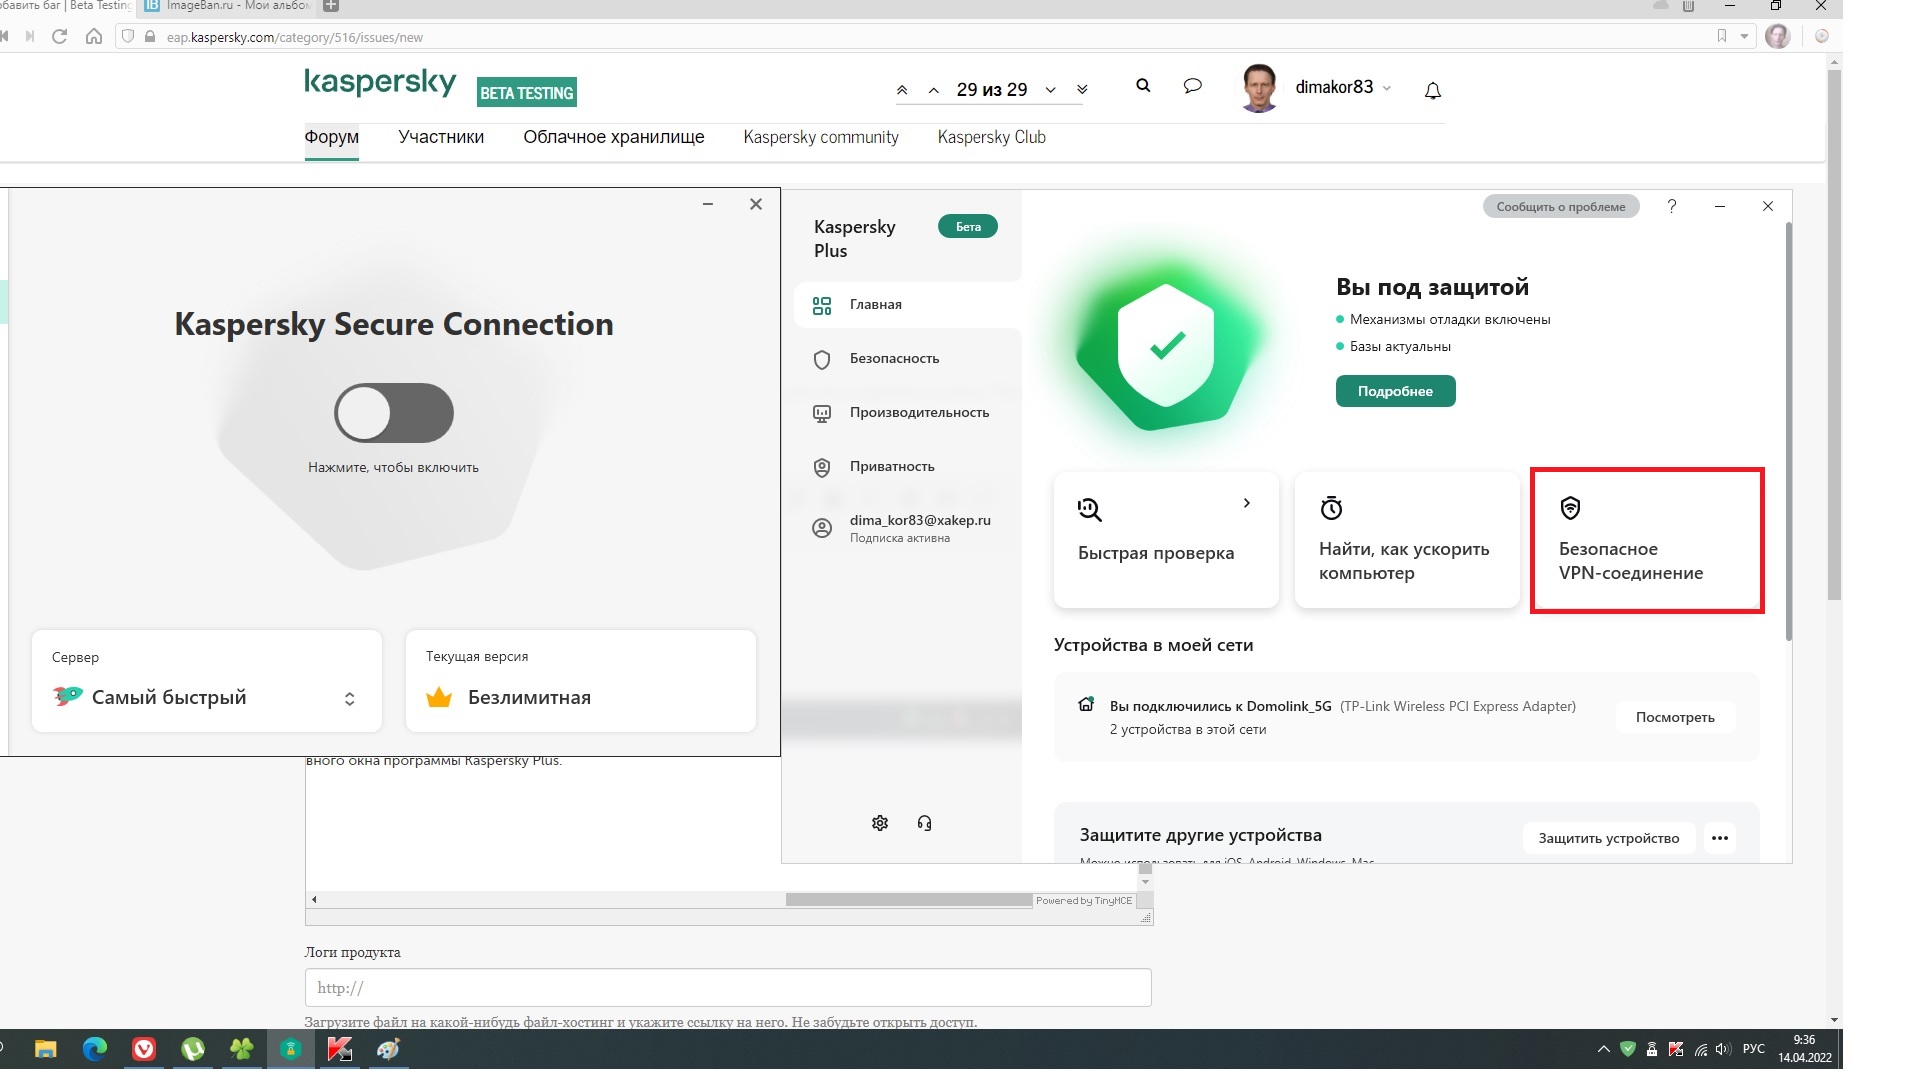Open Производительность section in sidebar

[907, 413]
